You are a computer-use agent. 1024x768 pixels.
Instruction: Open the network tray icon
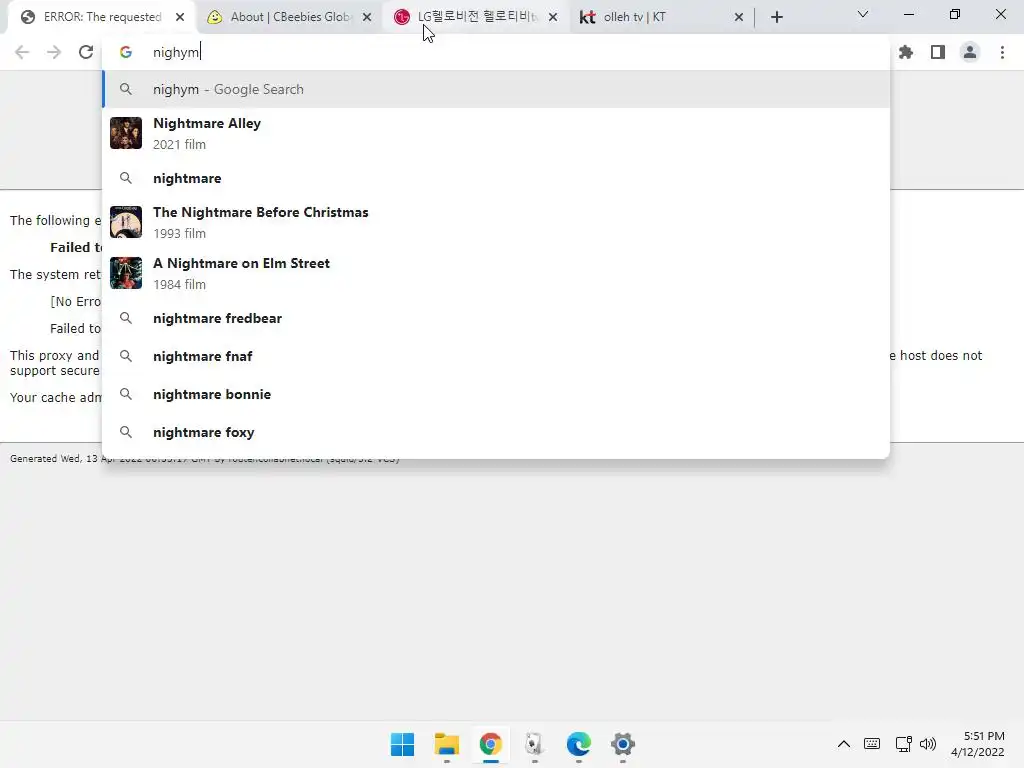tap(904, 744)
